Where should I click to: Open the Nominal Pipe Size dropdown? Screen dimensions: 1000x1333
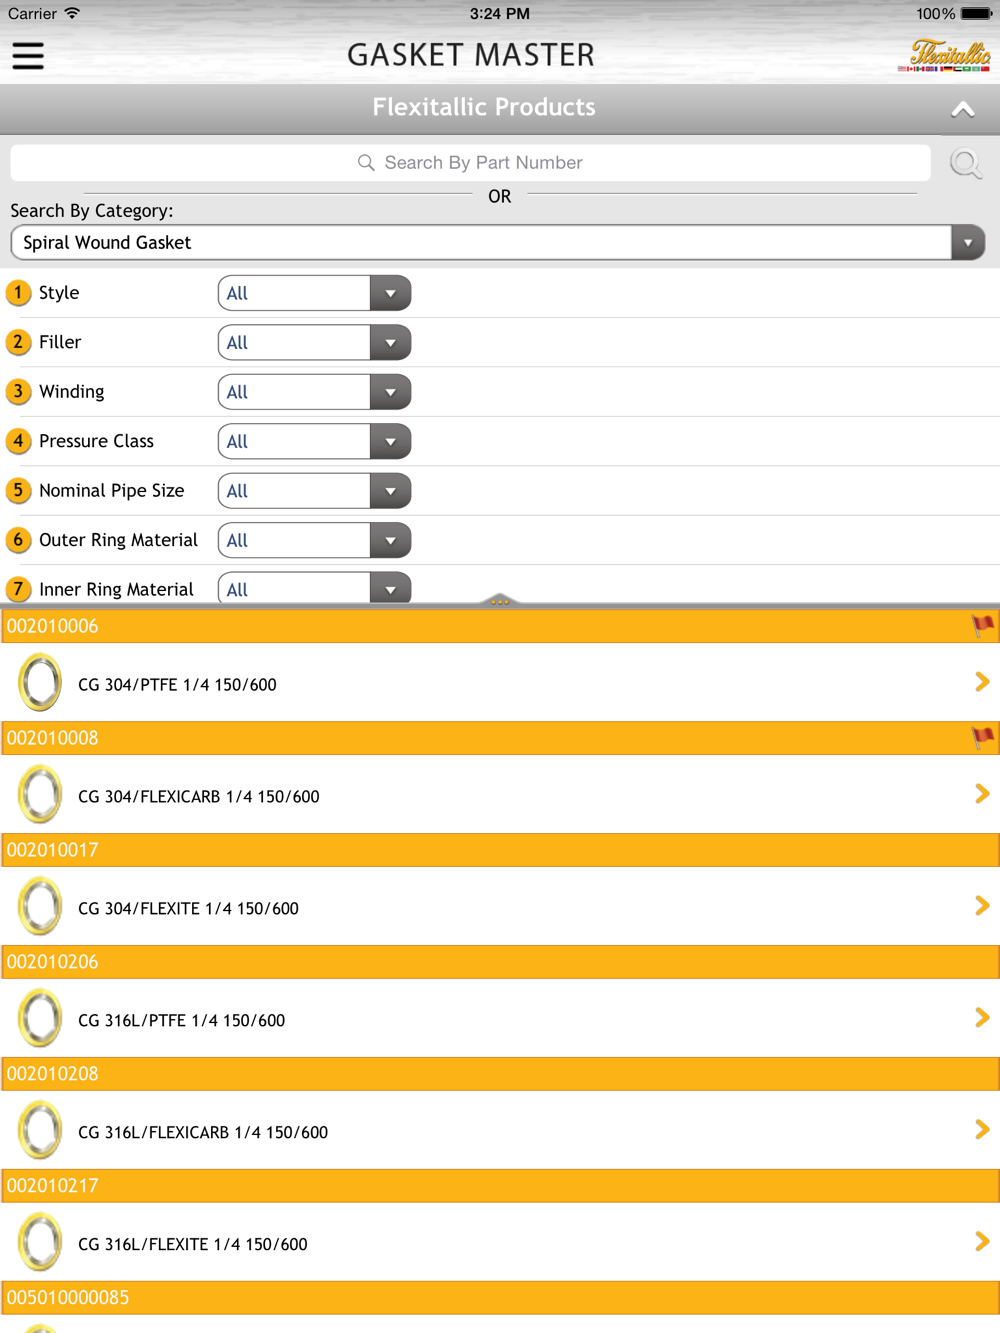pyautogui.click(x=314, y=491)
